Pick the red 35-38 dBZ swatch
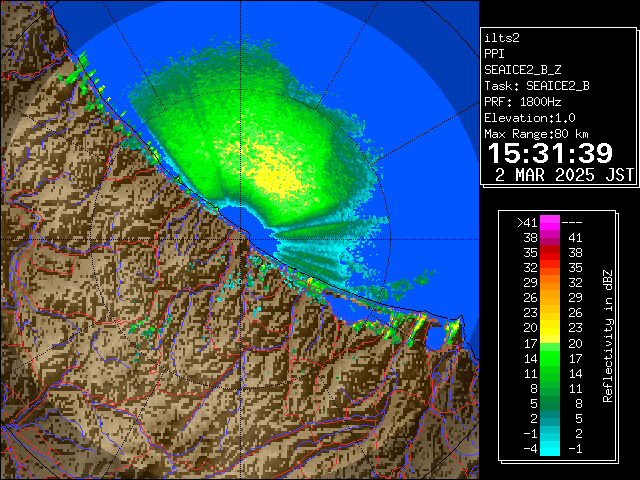Image resolution: width=640 pixels, height=480 pixels. [550, 253]
